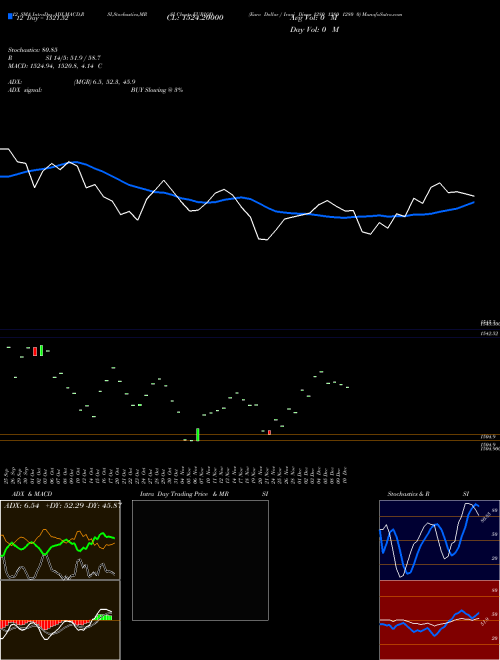
Task: Click the empty Intra Day Trading Price box
Action: coord(200,560)
